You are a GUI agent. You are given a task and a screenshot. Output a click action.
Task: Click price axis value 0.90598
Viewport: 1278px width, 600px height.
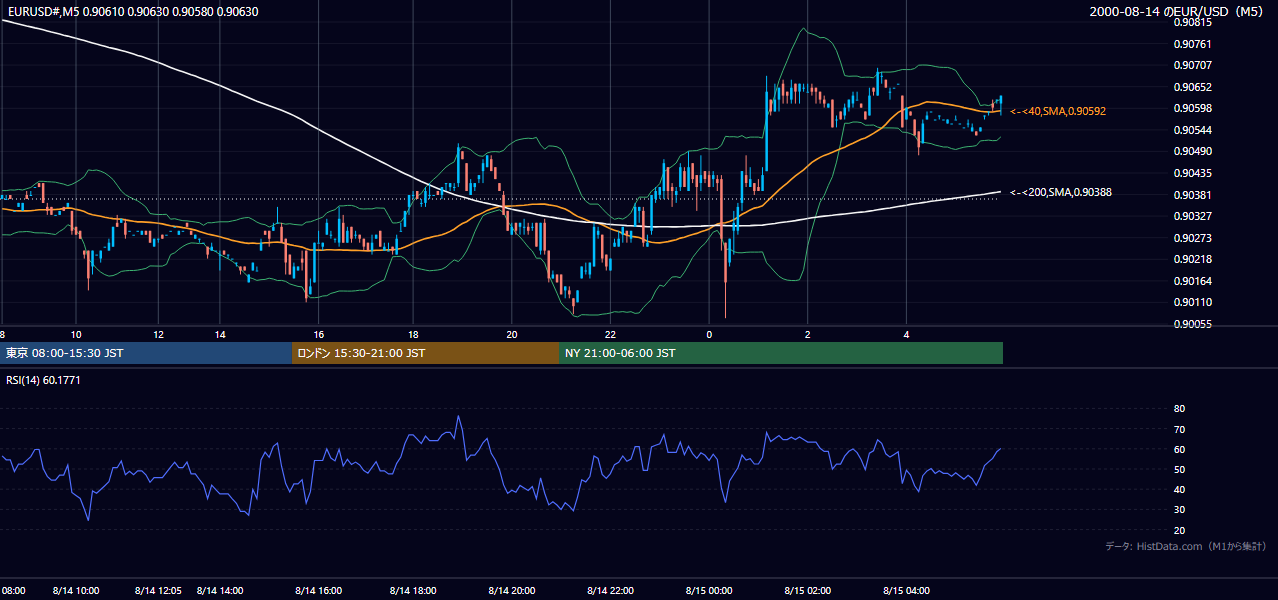click(1192, 108)
